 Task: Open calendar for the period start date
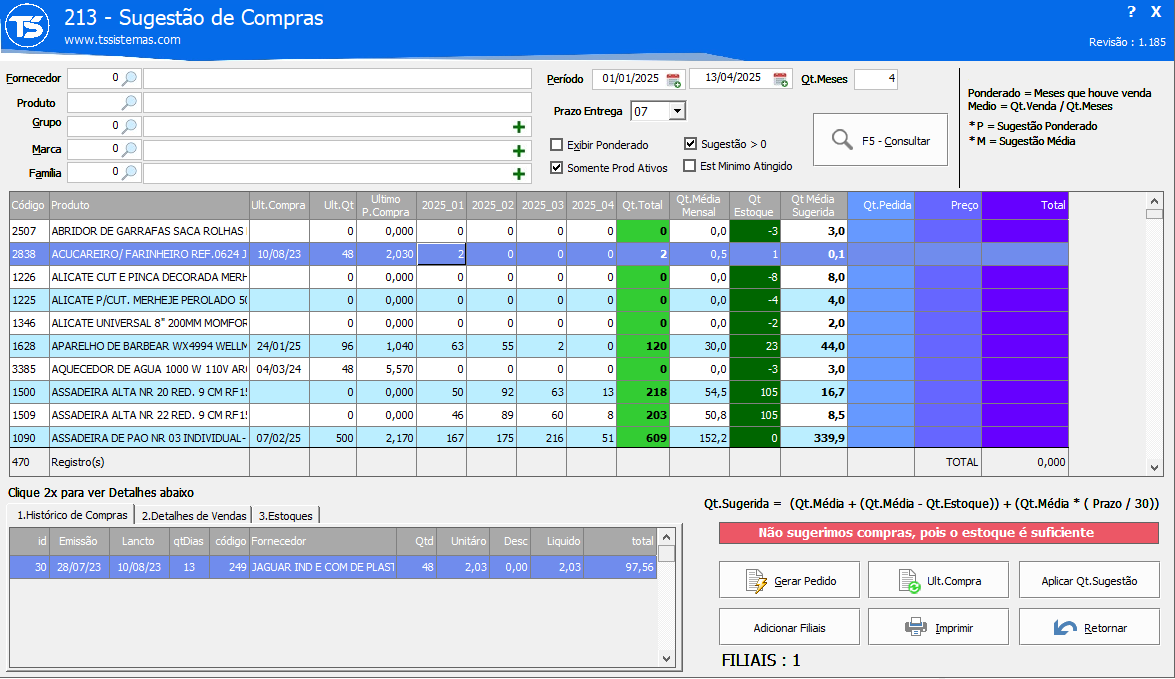[x=674, y=79]
